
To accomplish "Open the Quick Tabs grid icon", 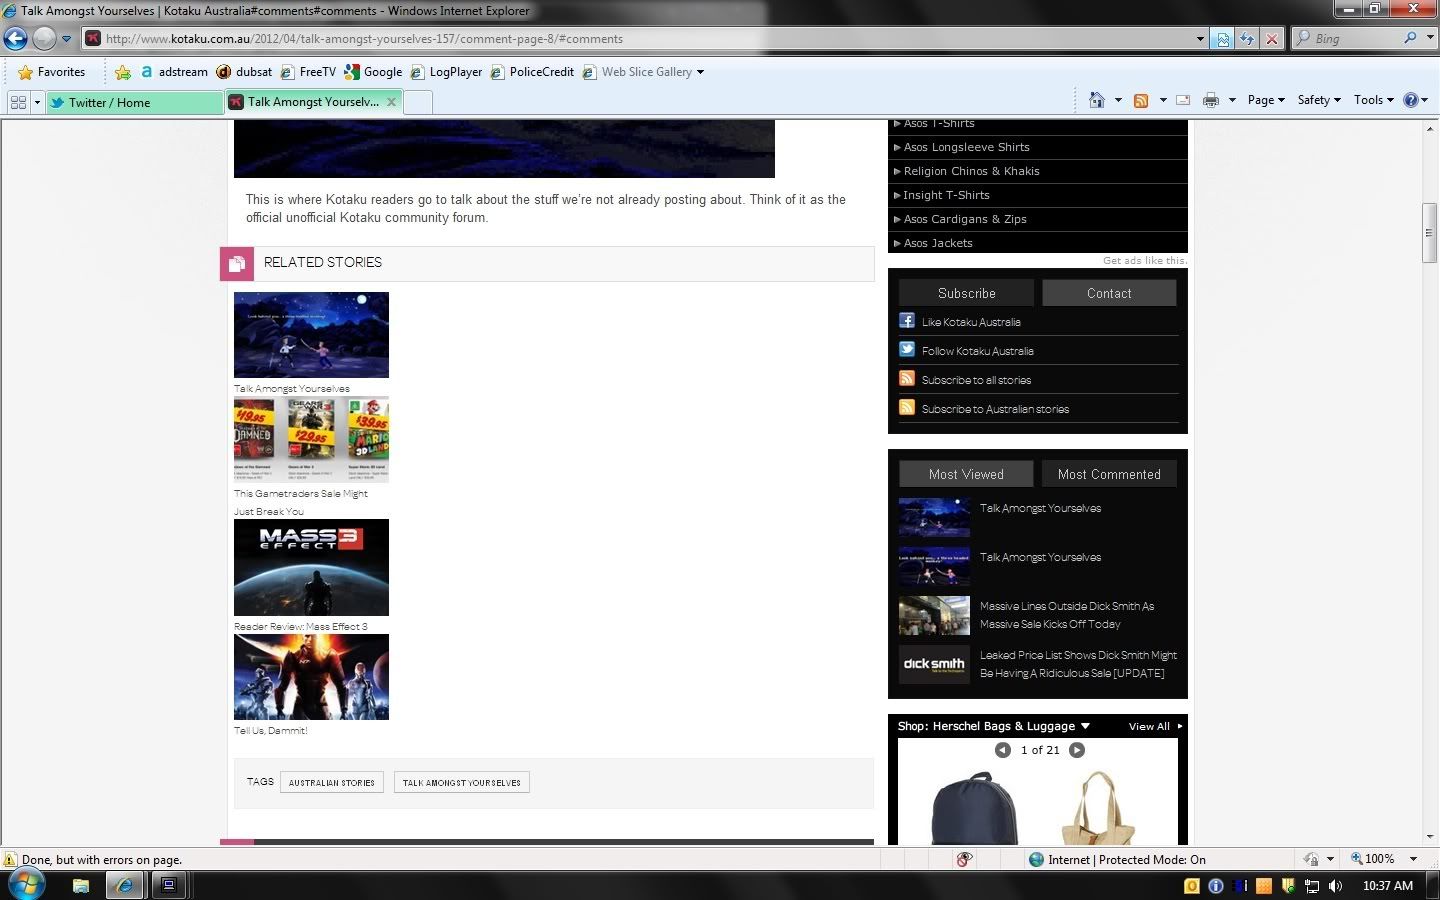I will pyautogui.click(x=18, y=102).
